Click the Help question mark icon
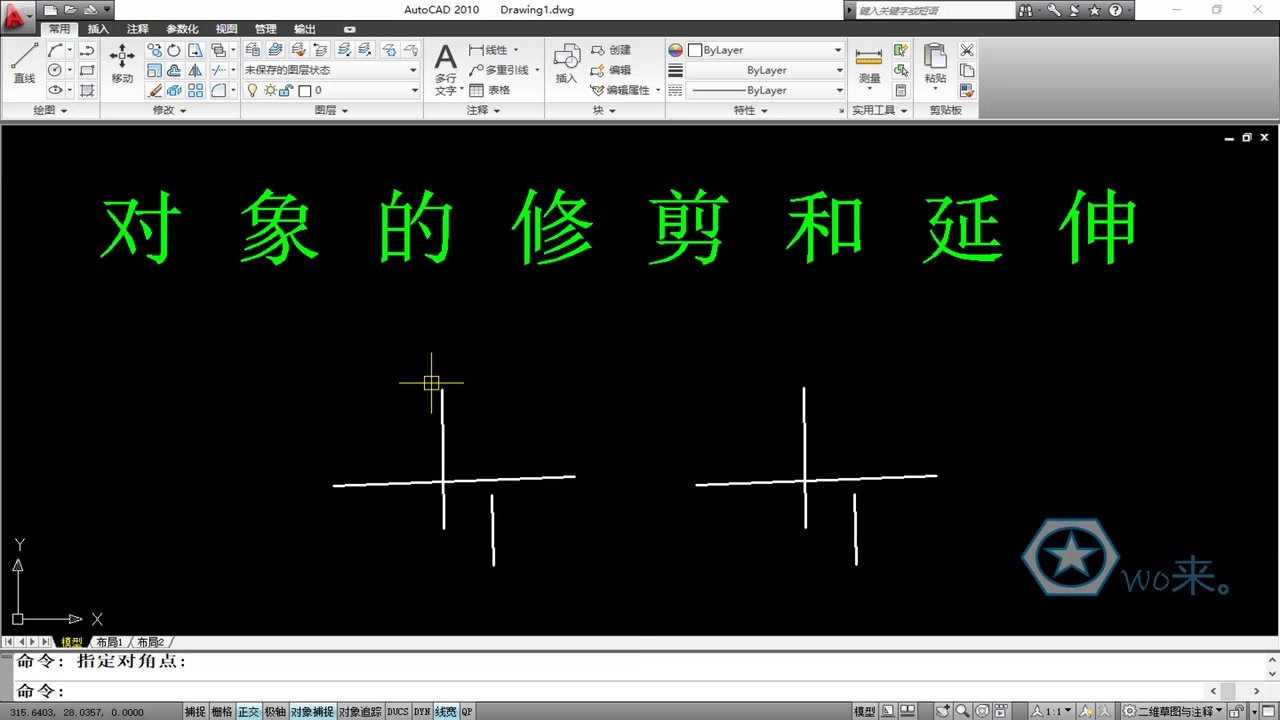 (x=1115, y=10)
